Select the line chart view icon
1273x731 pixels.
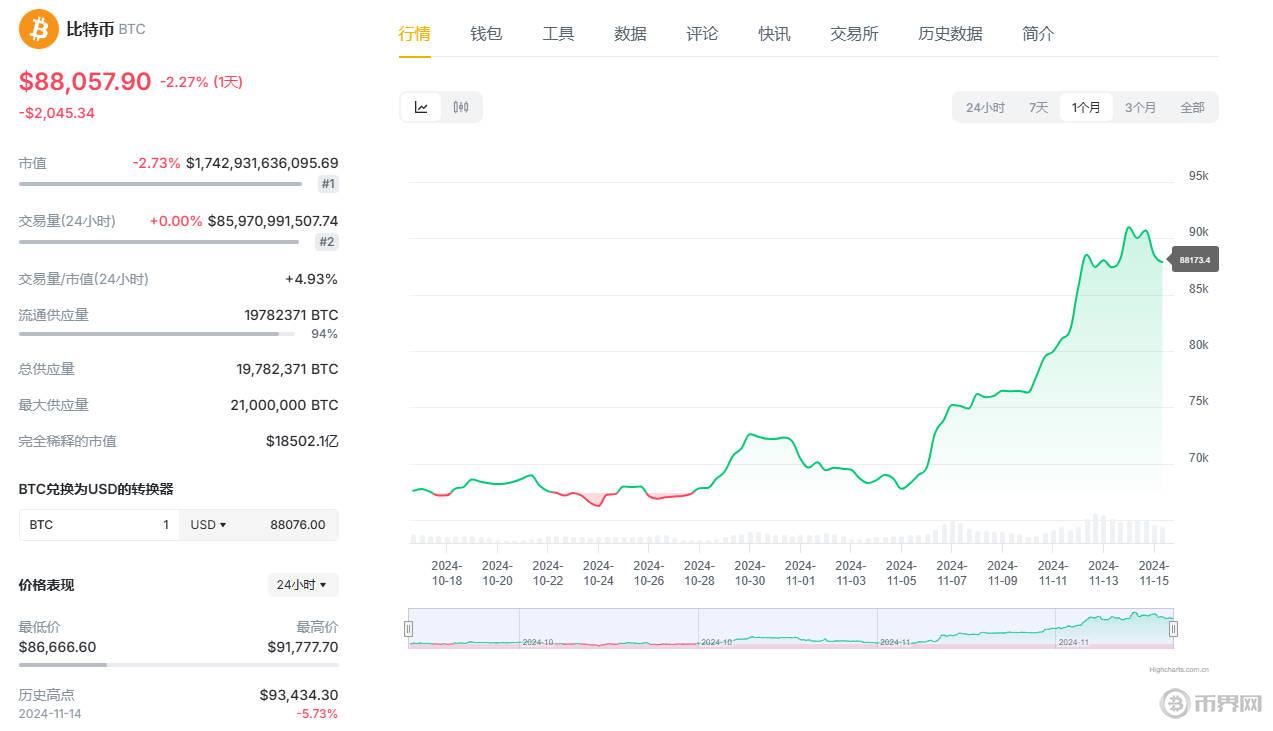[x=420, y=107]
